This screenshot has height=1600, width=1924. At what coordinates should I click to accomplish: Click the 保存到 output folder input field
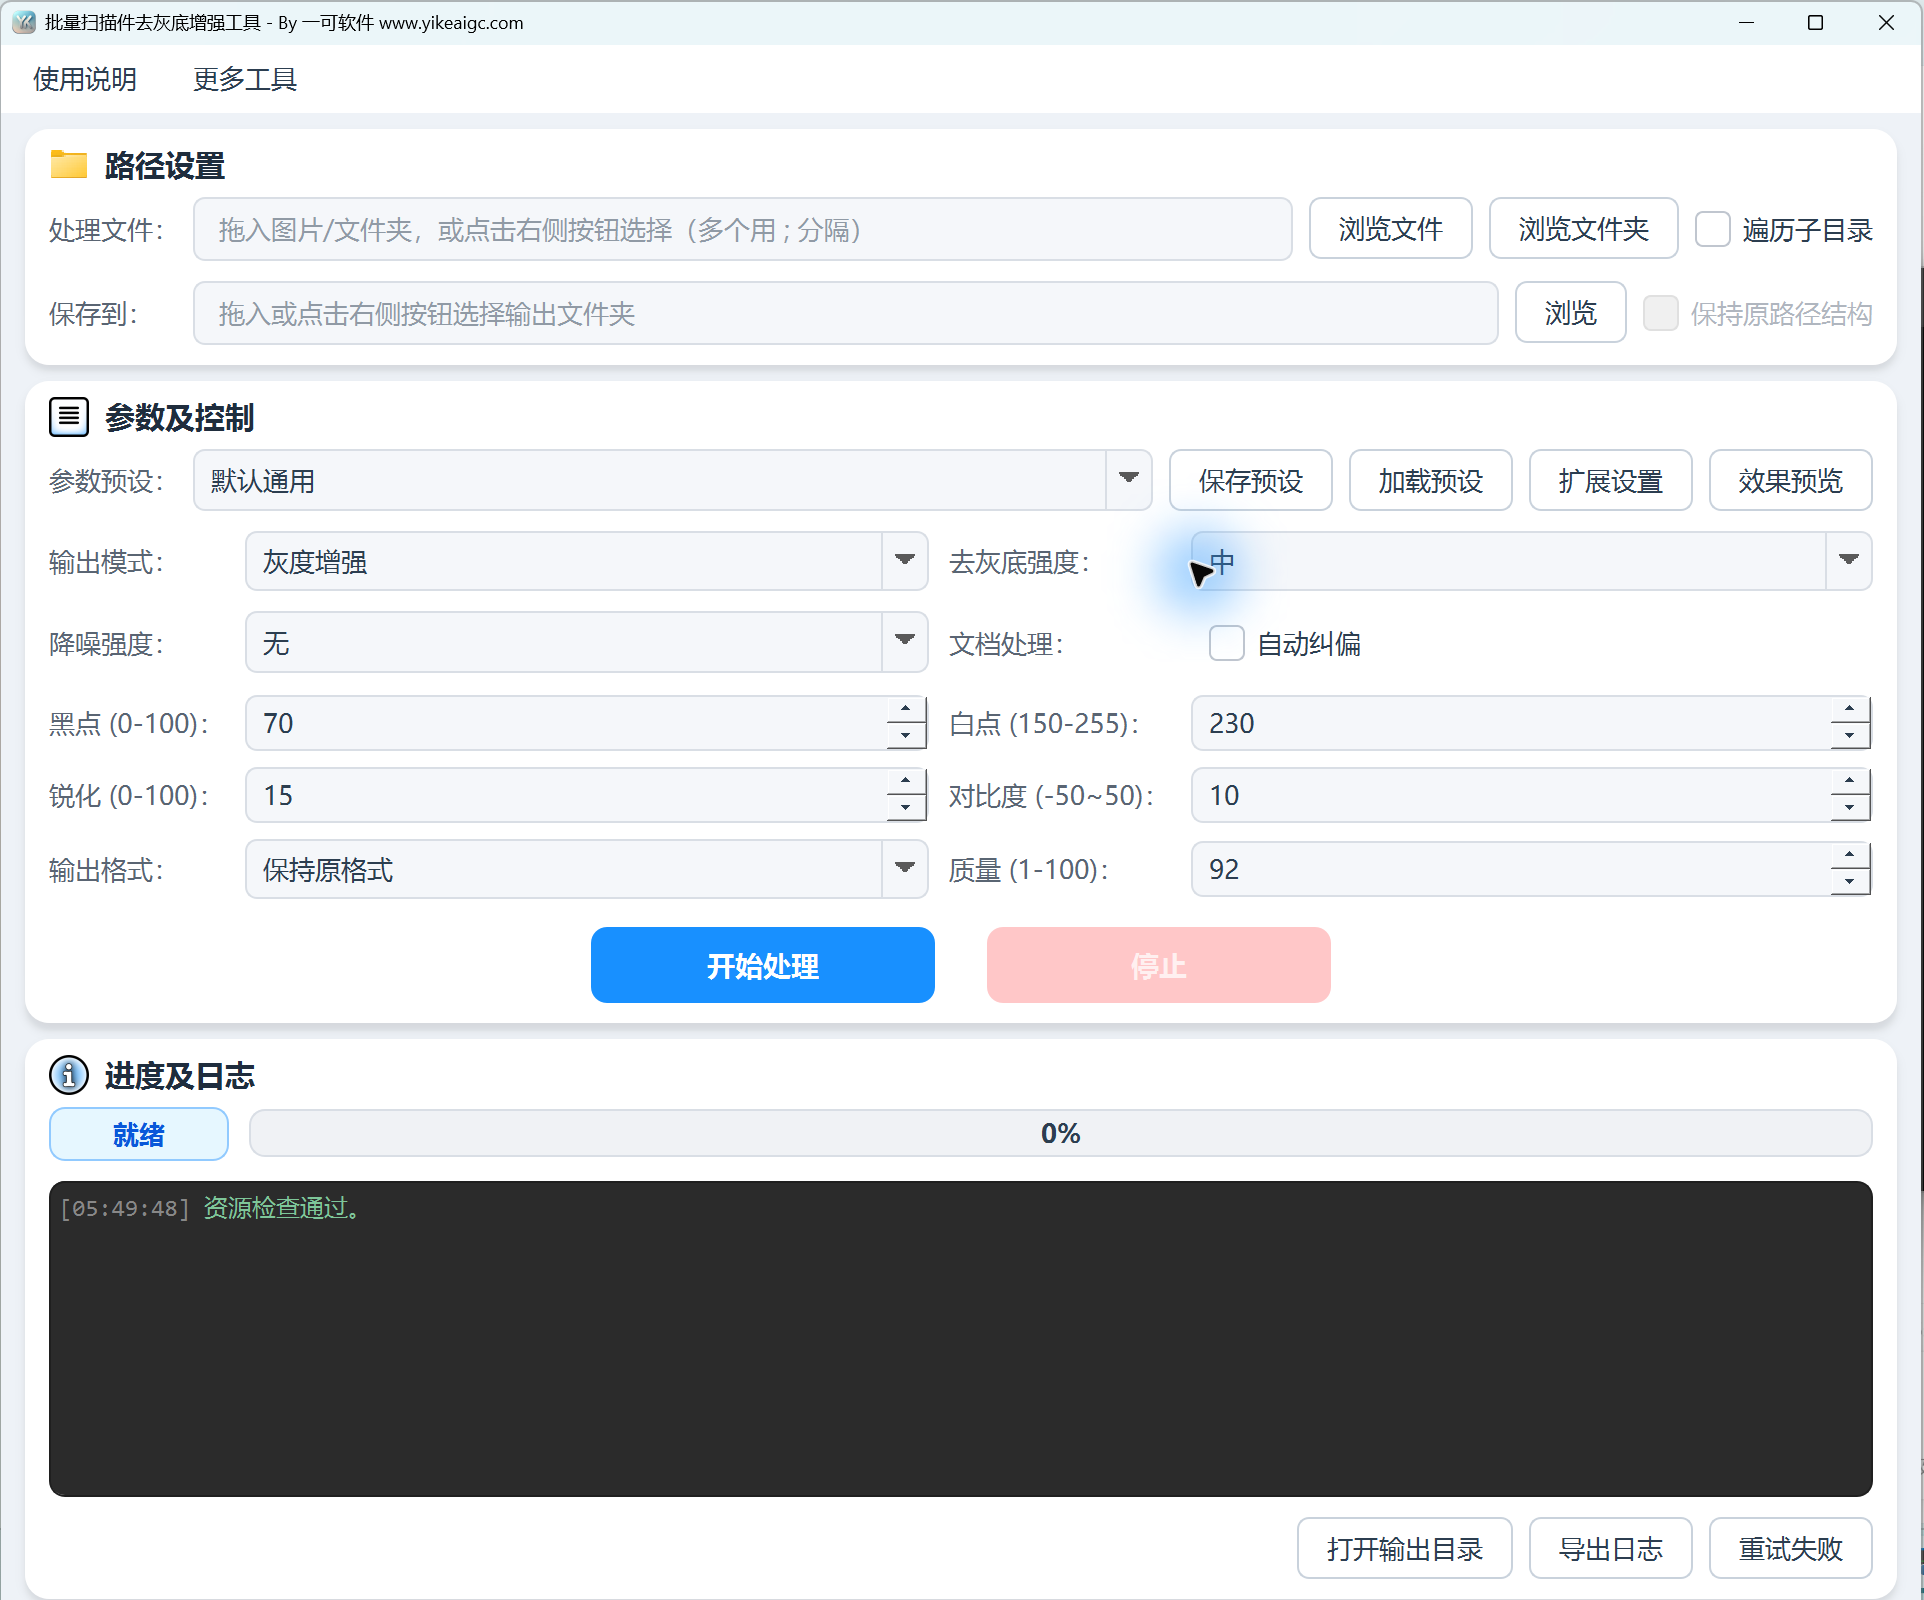846,313
